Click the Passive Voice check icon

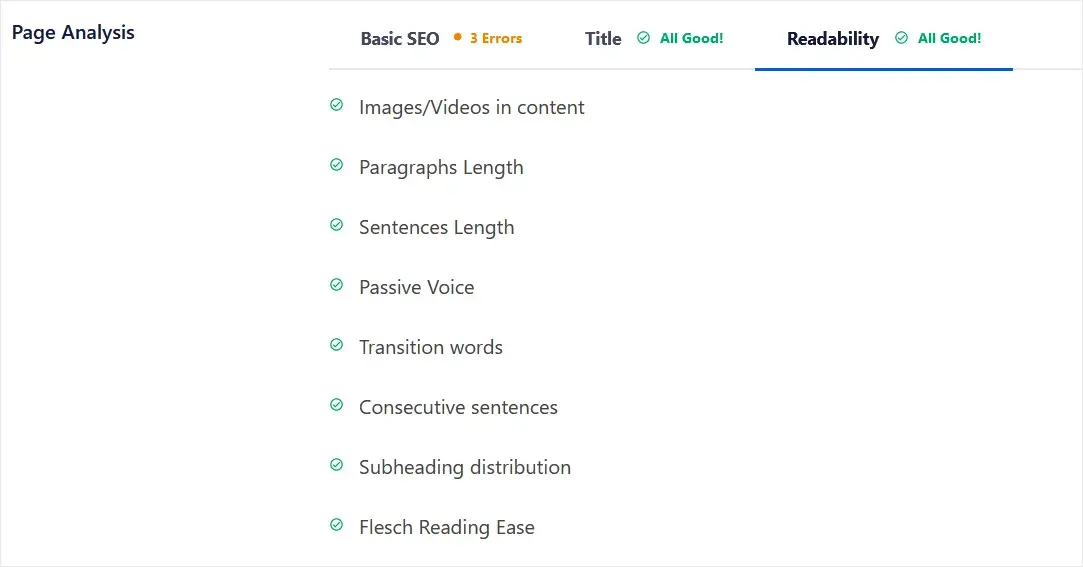pos(336,285)
